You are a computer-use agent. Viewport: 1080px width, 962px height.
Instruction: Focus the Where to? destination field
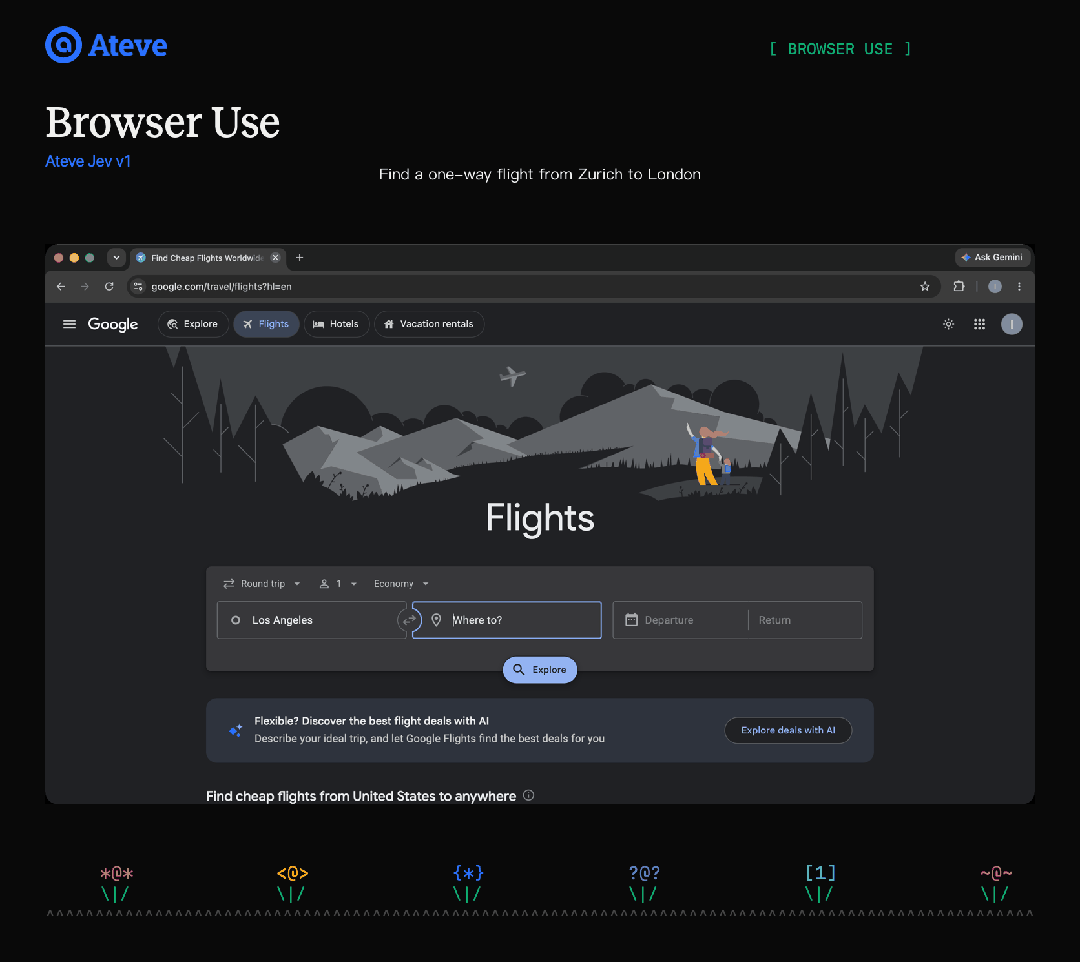pyautogui.click(x=507, y=620)
